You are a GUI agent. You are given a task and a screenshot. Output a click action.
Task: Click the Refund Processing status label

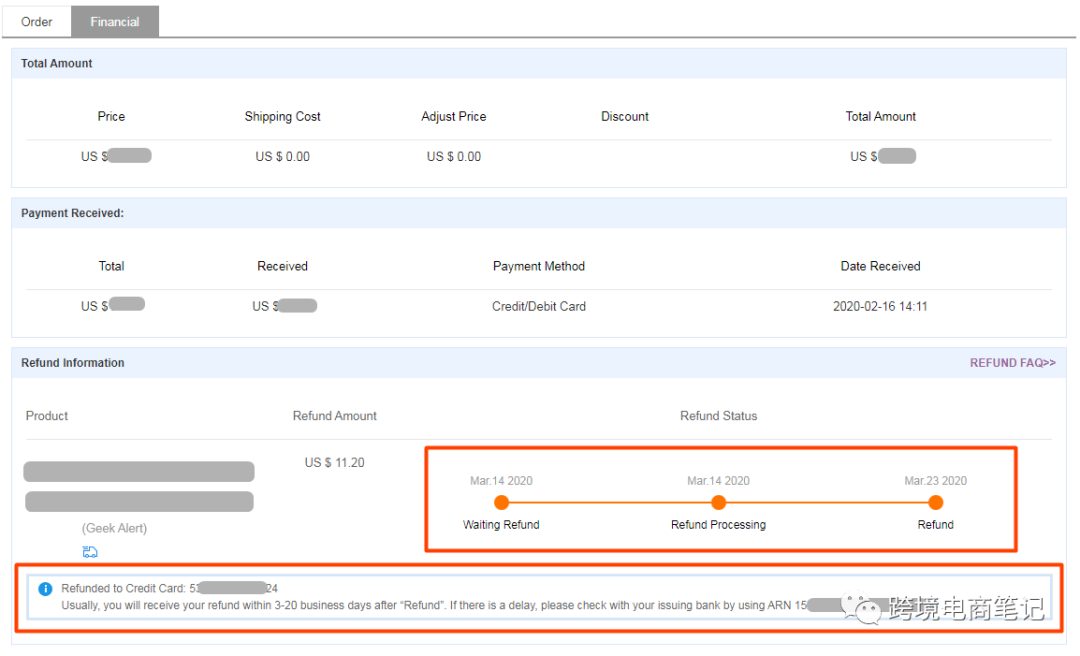coord(718,524)
